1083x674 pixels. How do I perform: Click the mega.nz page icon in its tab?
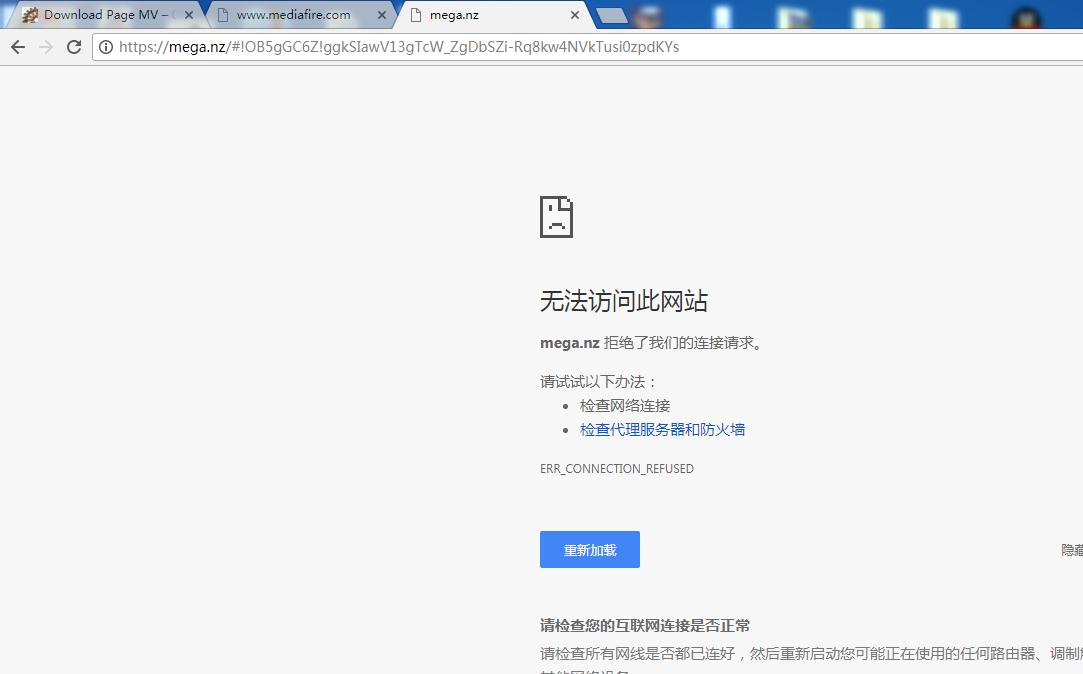(416, 15)
